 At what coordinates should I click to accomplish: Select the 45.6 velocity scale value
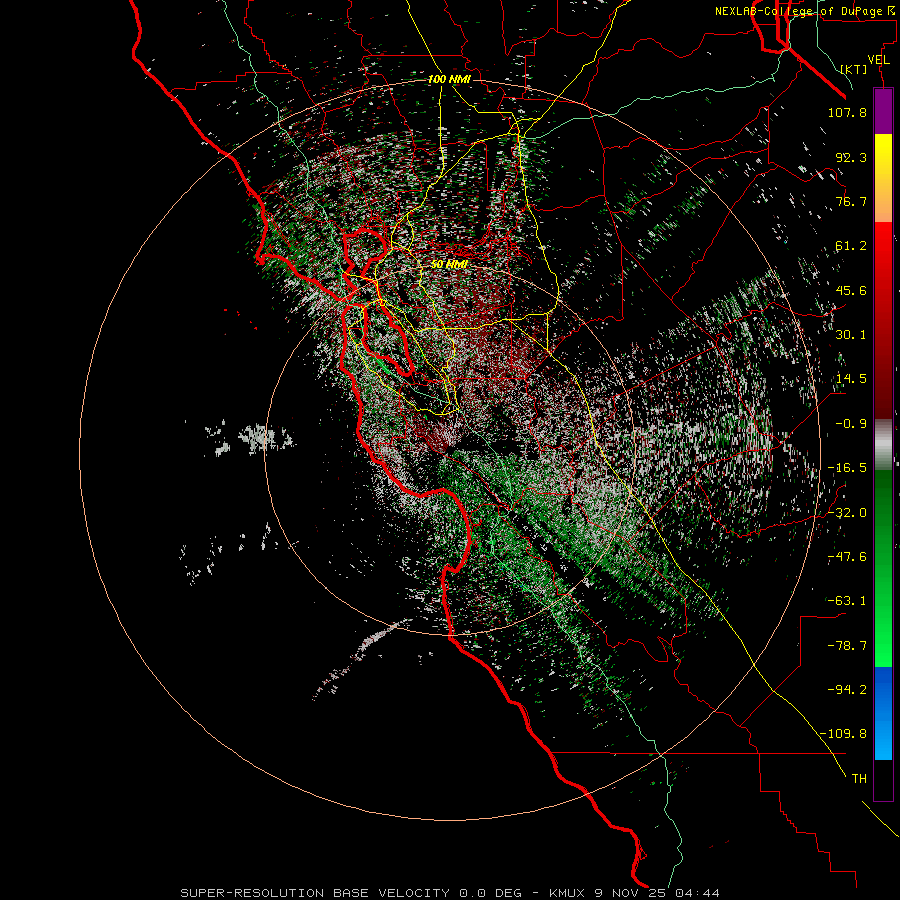851,290
